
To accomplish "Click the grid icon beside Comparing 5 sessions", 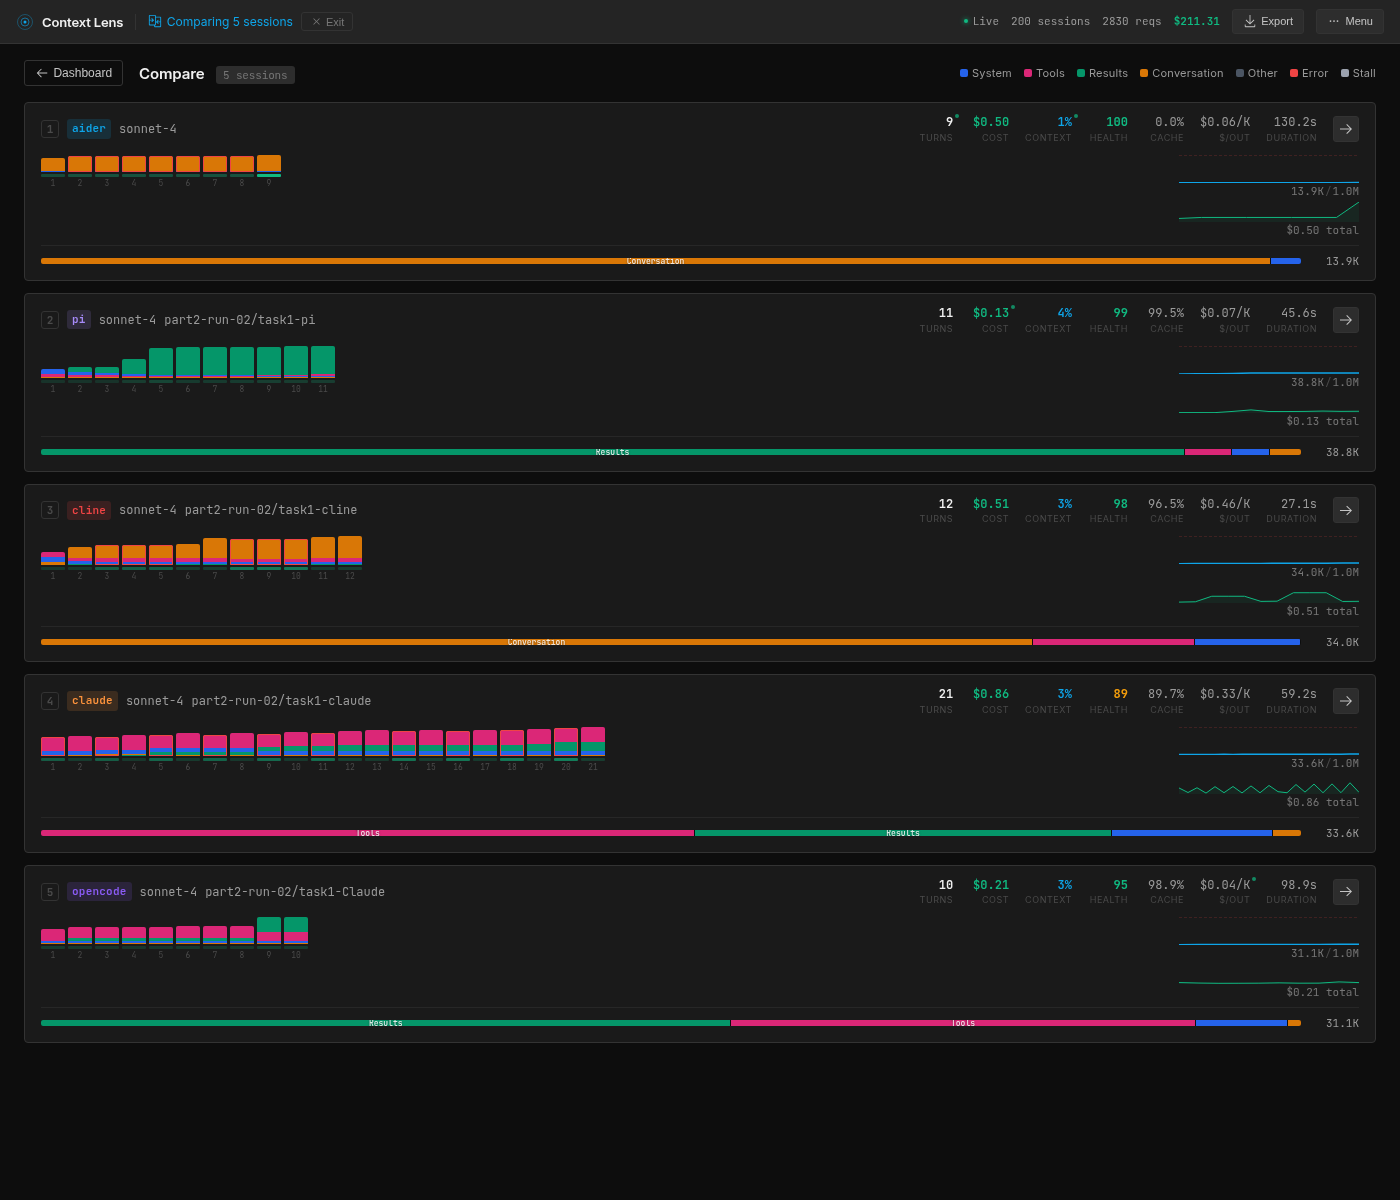I will click(154, 21).
